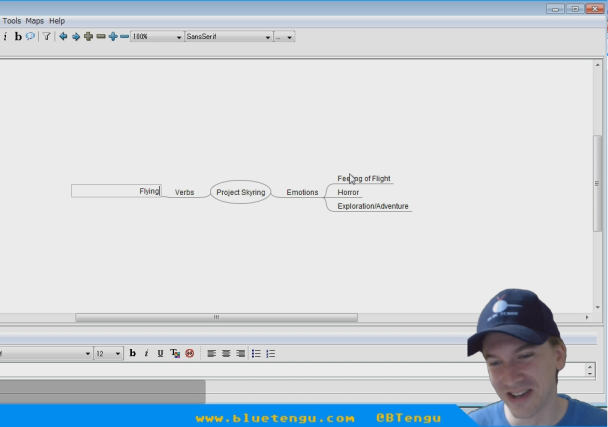Open the note editor font family dropdown
Image resolution: width=608 pixels, height=427 pixels.
click(46, 353)
